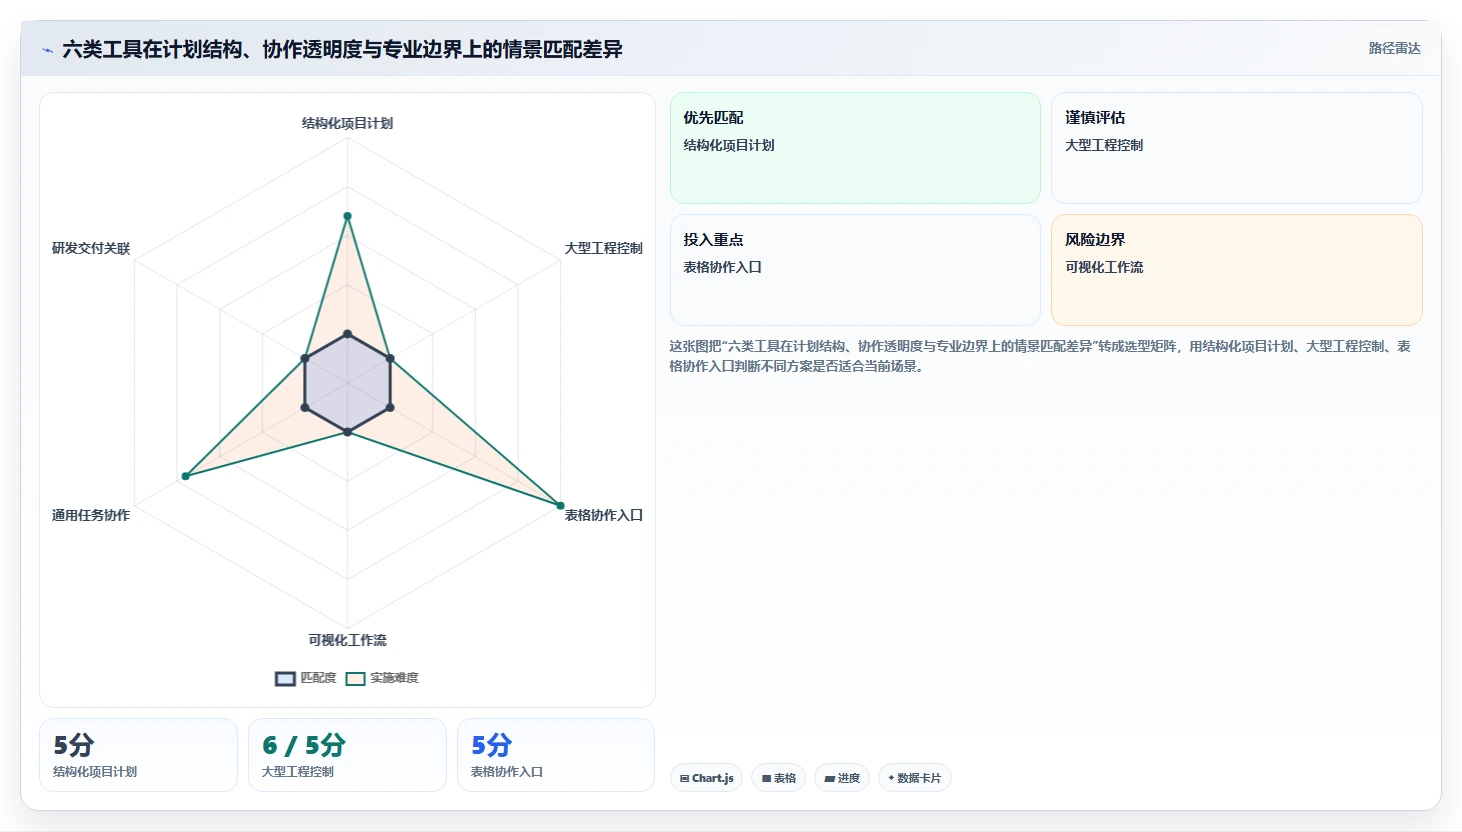
Task: Open the 谨慎评估 card
Action: (x=1236, y=148)
